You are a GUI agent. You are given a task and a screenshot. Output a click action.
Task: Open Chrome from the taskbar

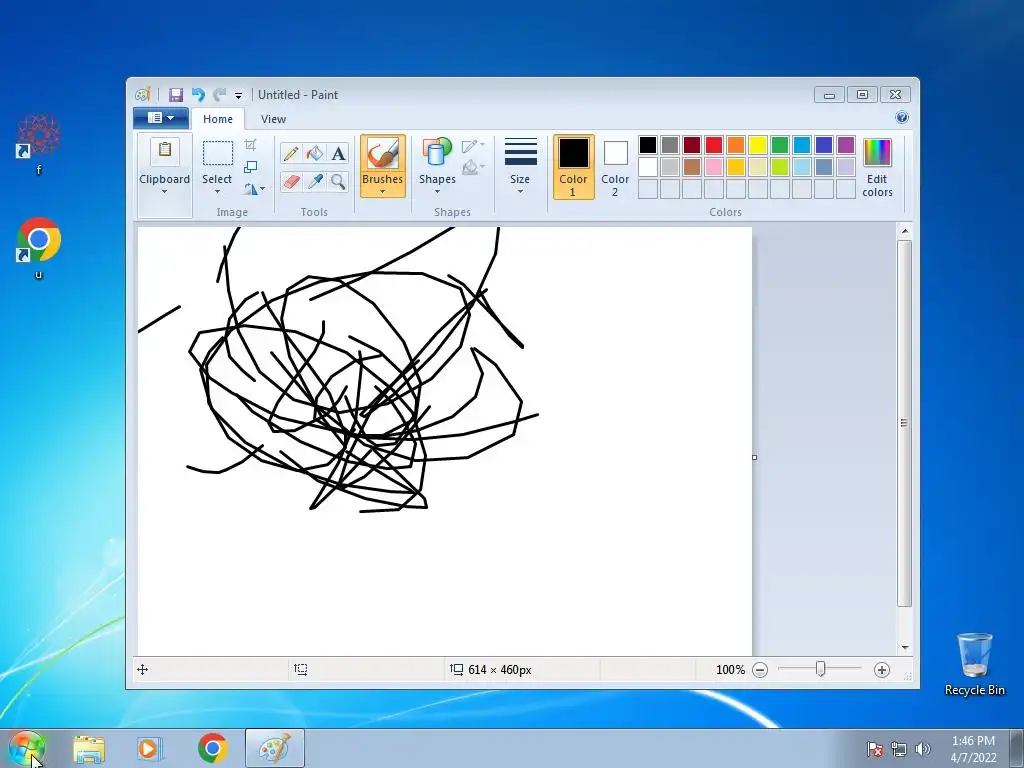[212, 748]
